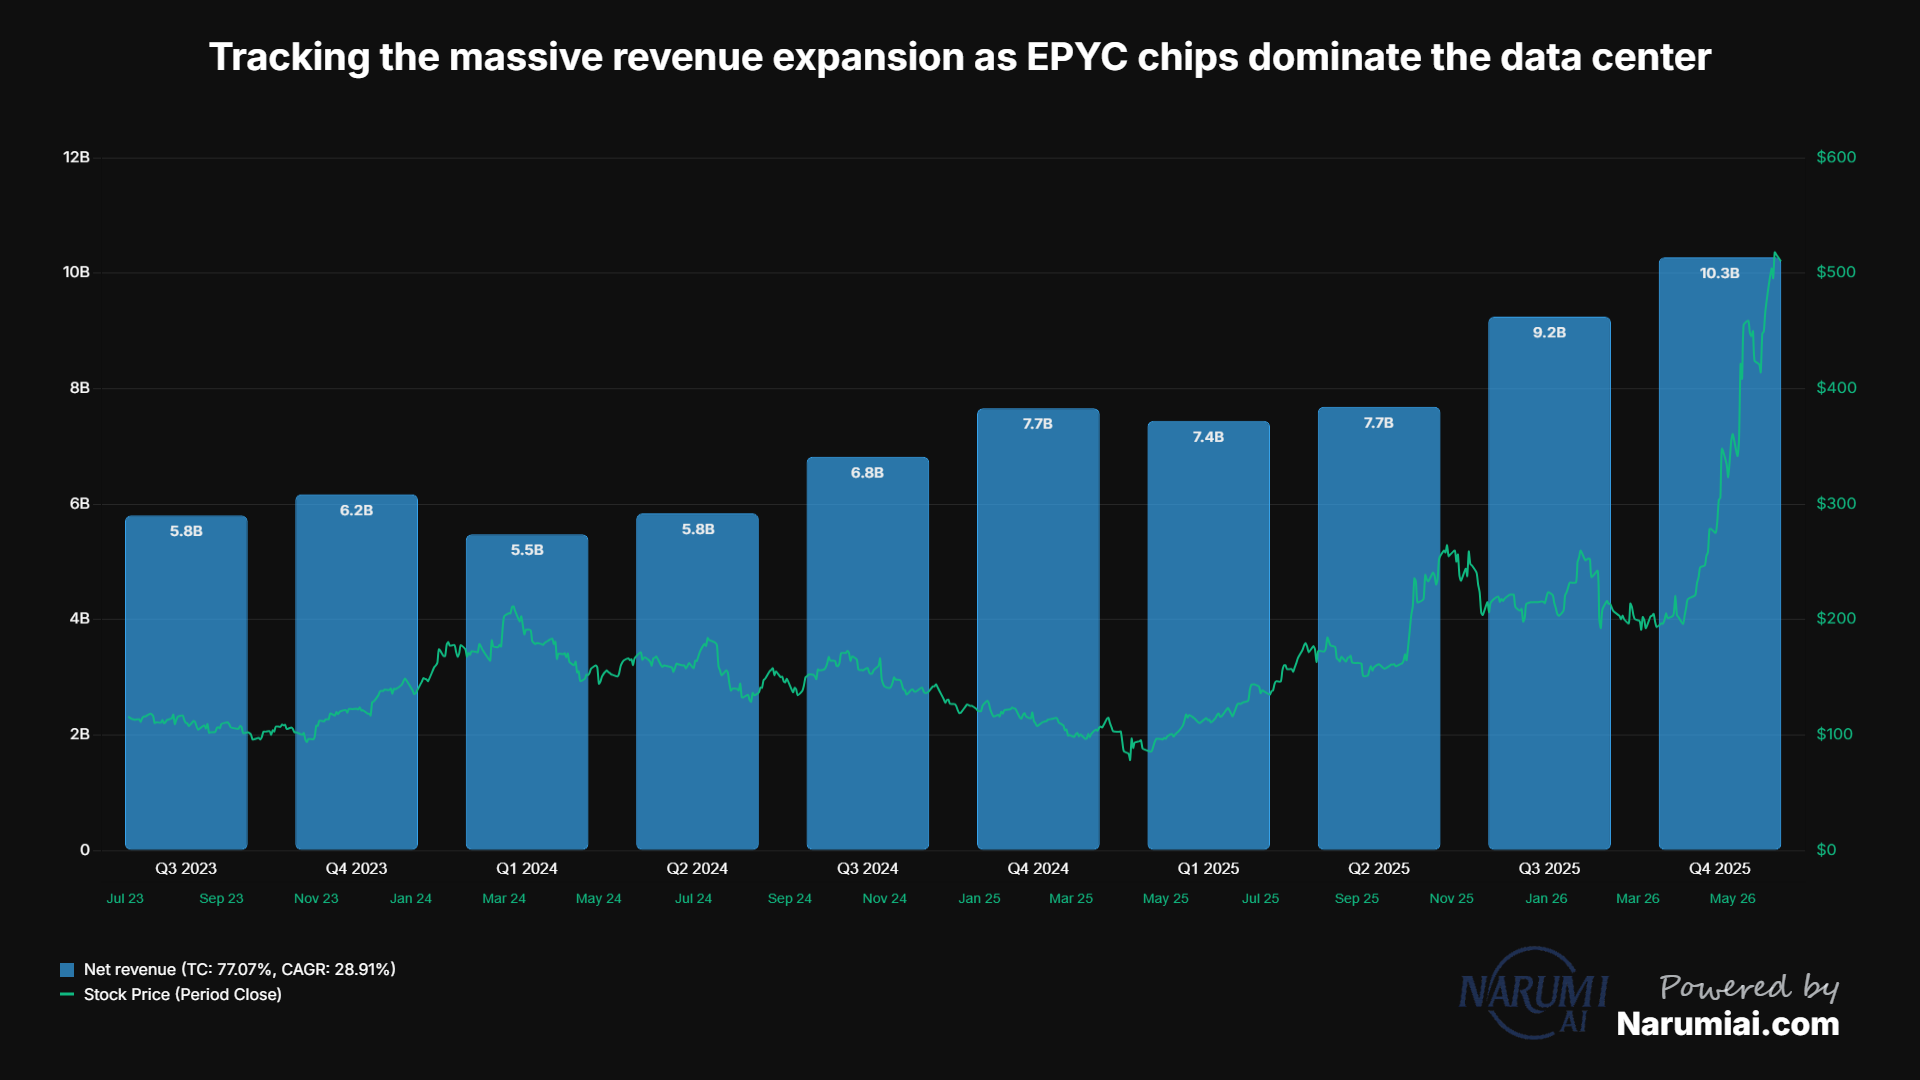Click the Nov 24 date tick
This screenshot has height=1080, width=1920.
click(x=885, y=899)
